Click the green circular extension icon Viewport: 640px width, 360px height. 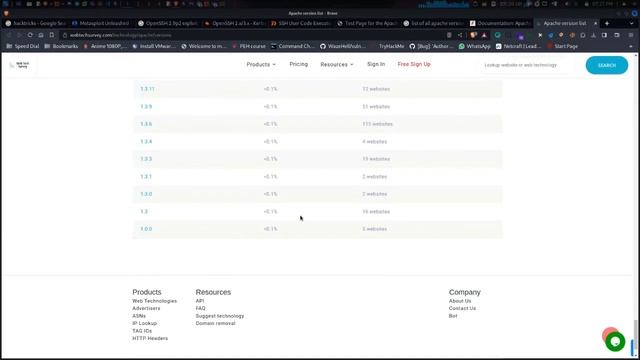click(x=498, y=36)
